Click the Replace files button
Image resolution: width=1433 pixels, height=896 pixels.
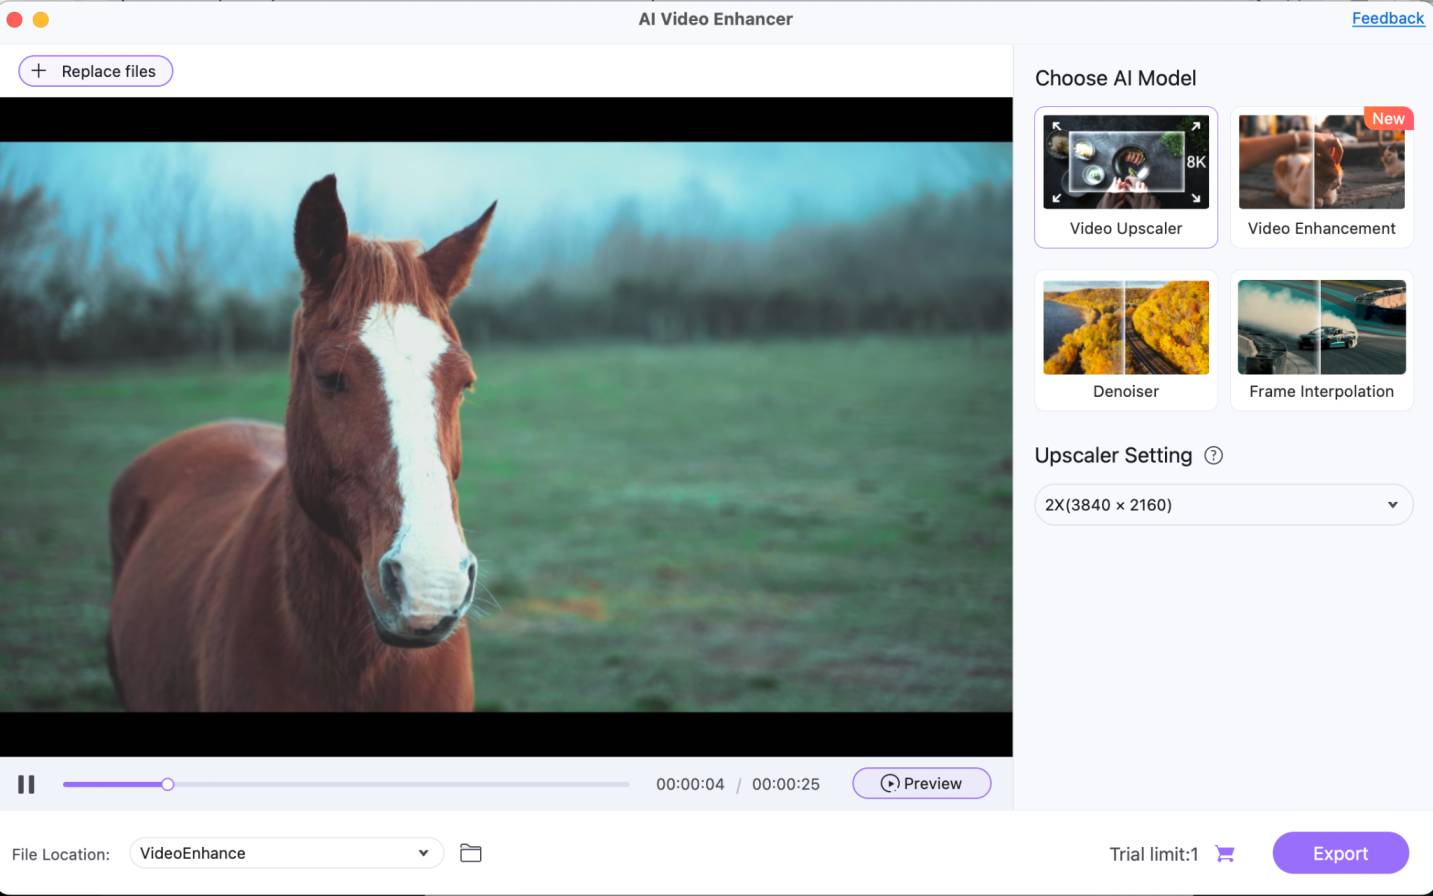click(95, 70)
